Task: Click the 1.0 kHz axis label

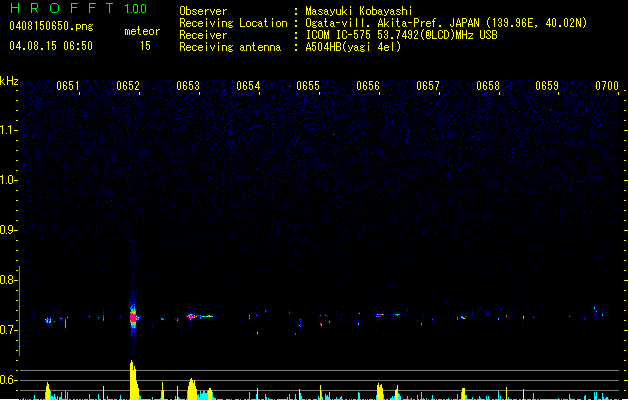Action: click(8, 180)
